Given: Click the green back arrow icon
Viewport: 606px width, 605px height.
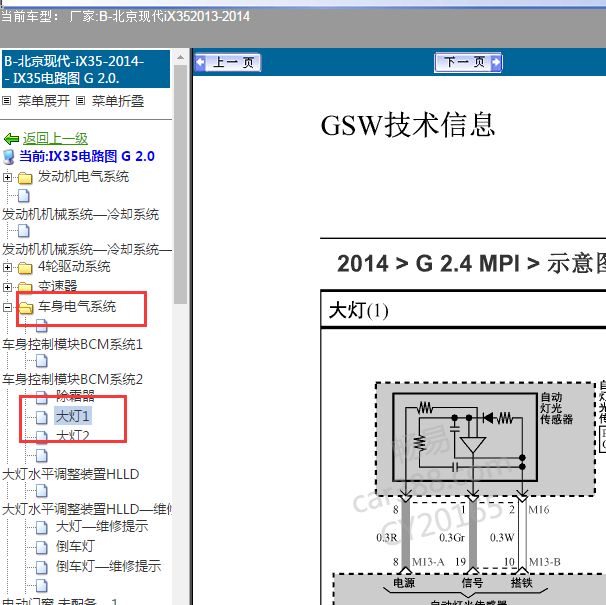Looking at the screenshot, I should (x=11, y=138).
